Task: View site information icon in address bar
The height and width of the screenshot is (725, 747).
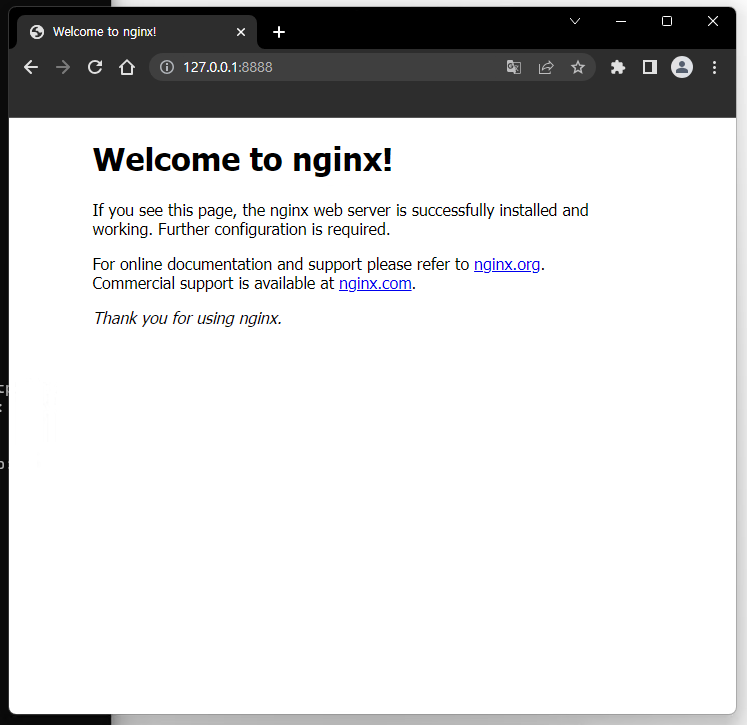Action: point(167,67)
